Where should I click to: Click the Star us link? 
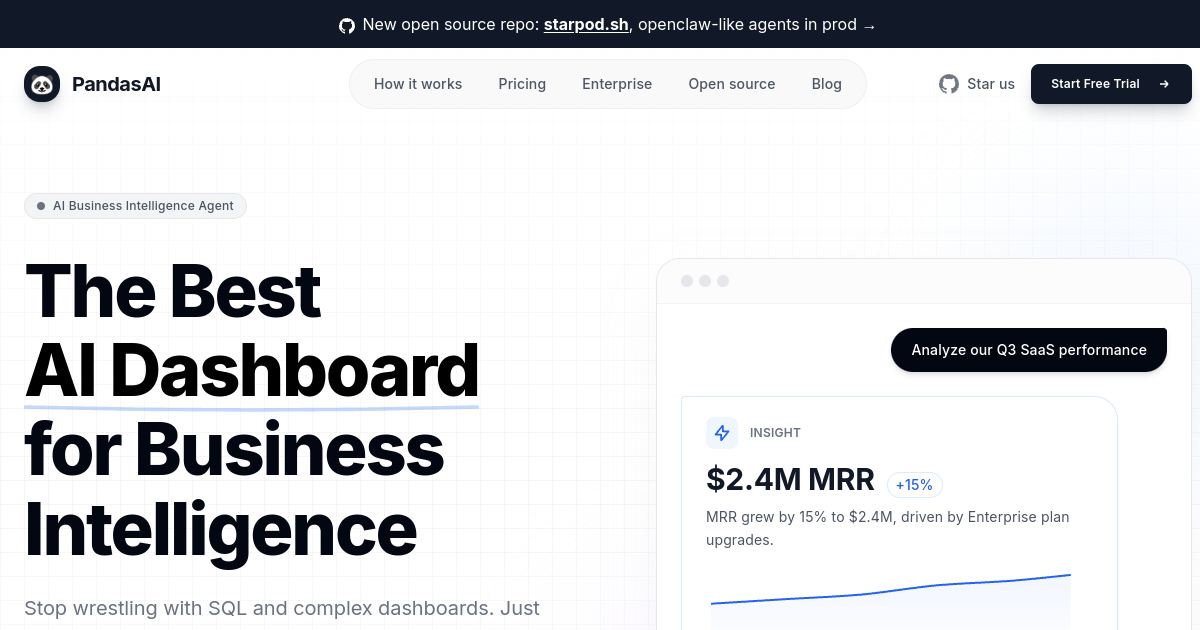pyautogui.click(x=977, y=84)
